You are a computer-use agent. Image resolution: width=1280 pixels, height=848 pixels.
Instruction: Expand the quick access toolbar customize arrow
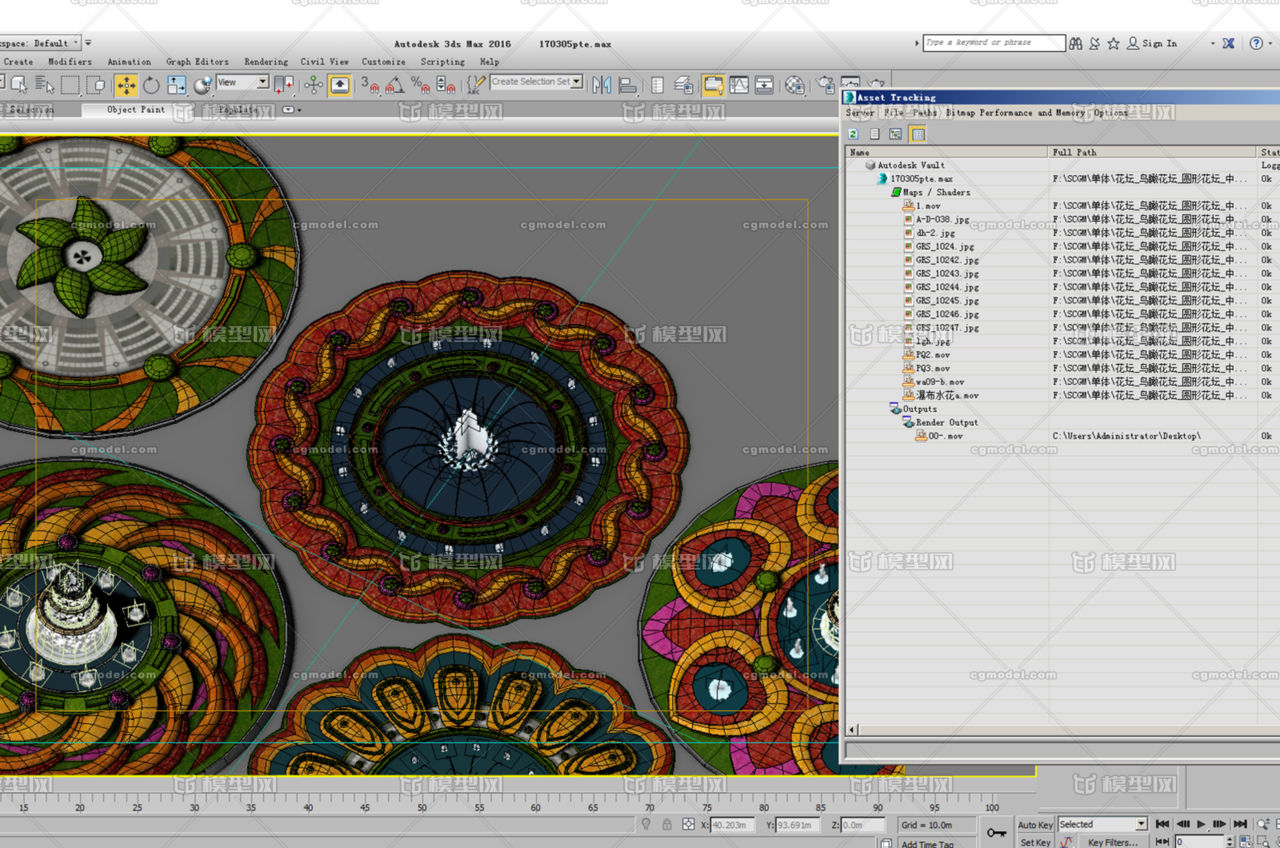88,43
